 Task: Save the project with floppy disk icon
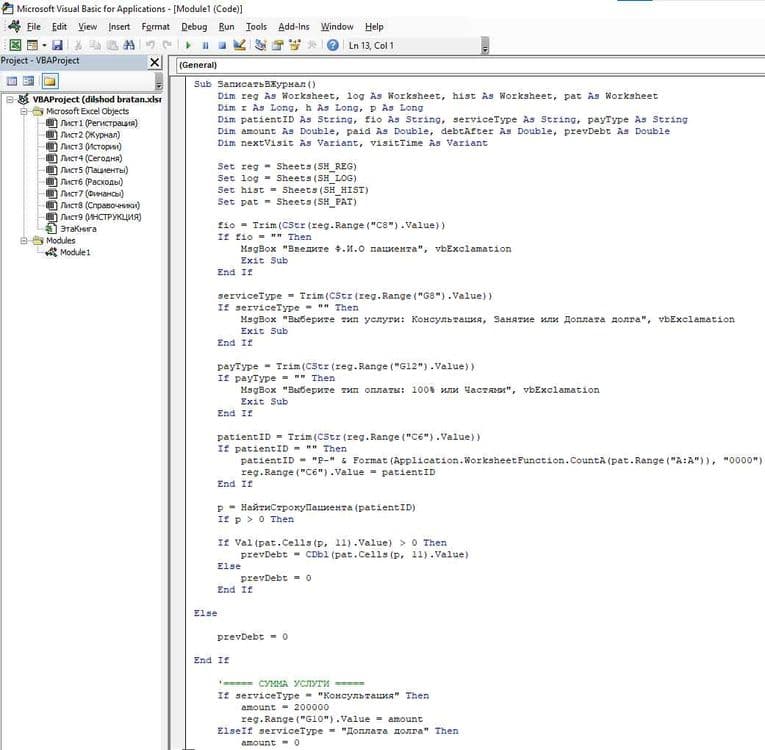click(x=57, y=45)
